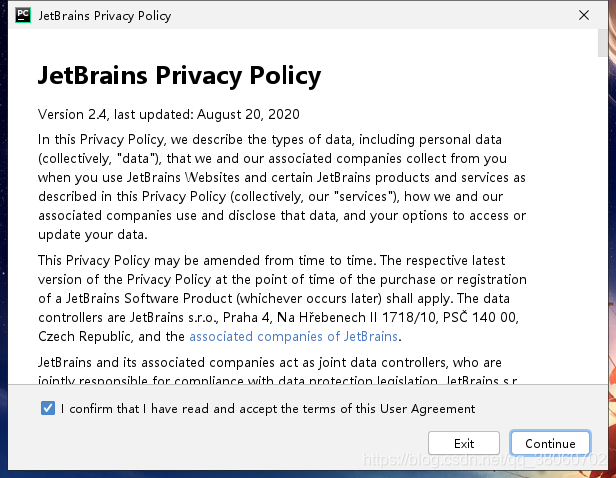
Task: Click the 'JetBrains and its associated companies act' line
Action: click(x=270, y=362)
